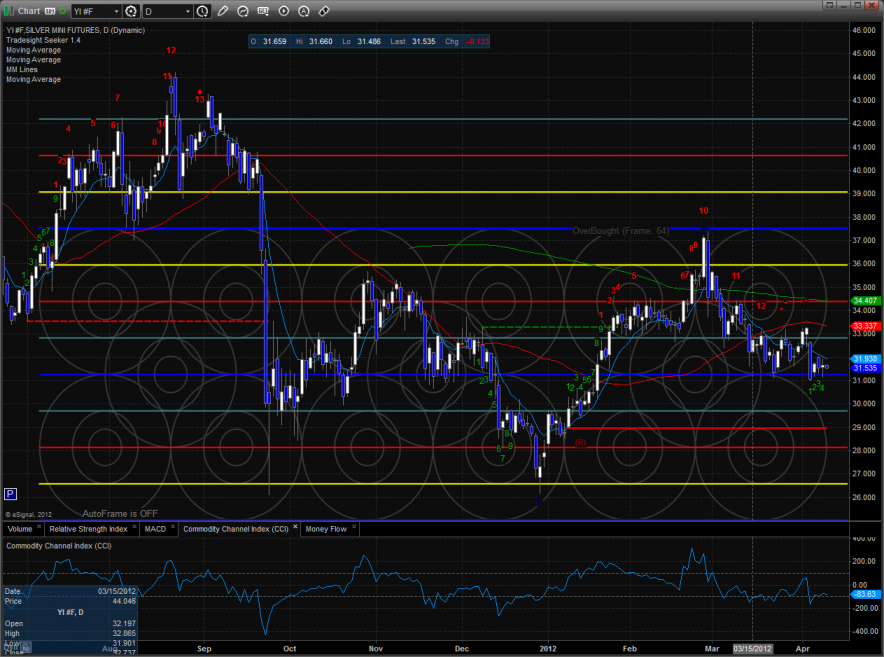
Task: Click the circled A alerts icon
Action: [303, 12]
